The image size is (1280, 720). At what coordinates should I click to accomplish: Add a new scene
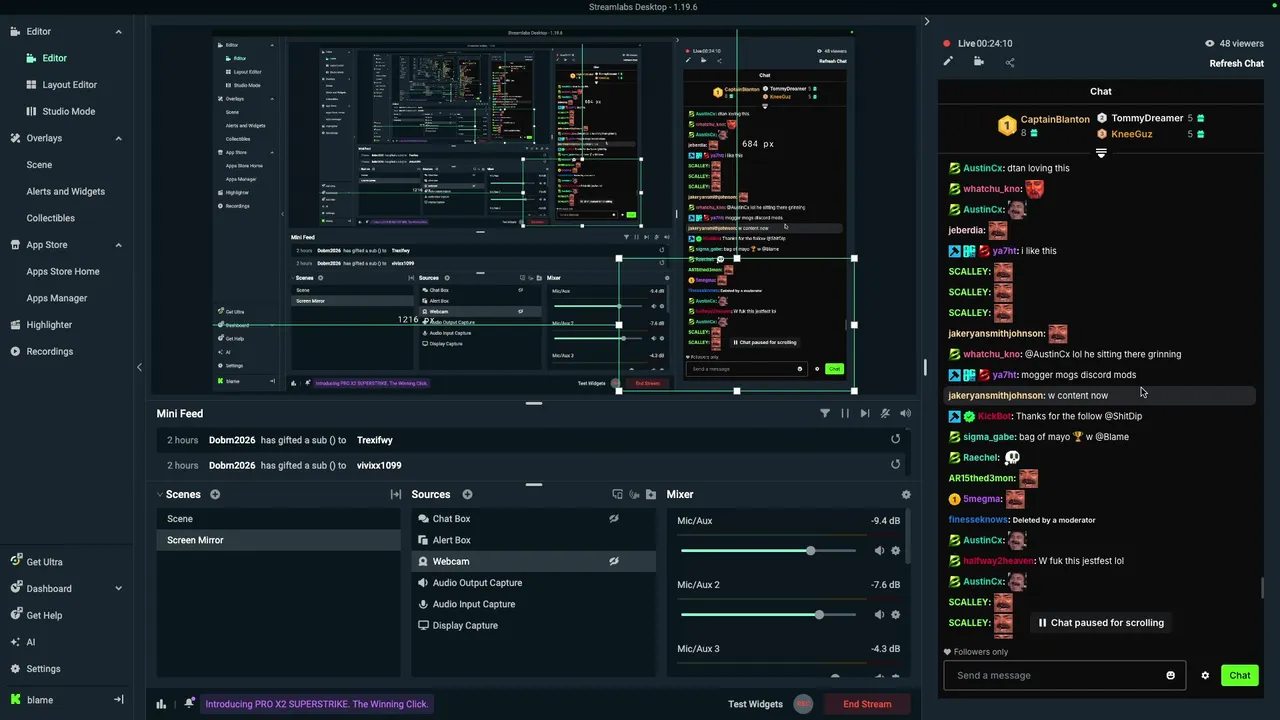click(x=215, y=494)
